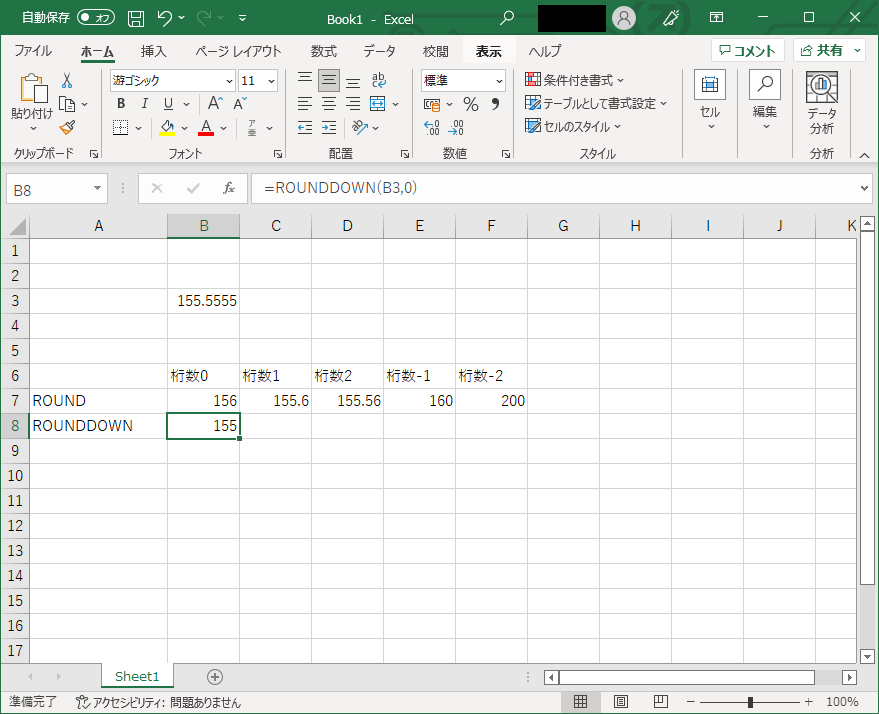Open Cell Styles dropdown
This screenshot has width=879, height=714.
point(573,127)
